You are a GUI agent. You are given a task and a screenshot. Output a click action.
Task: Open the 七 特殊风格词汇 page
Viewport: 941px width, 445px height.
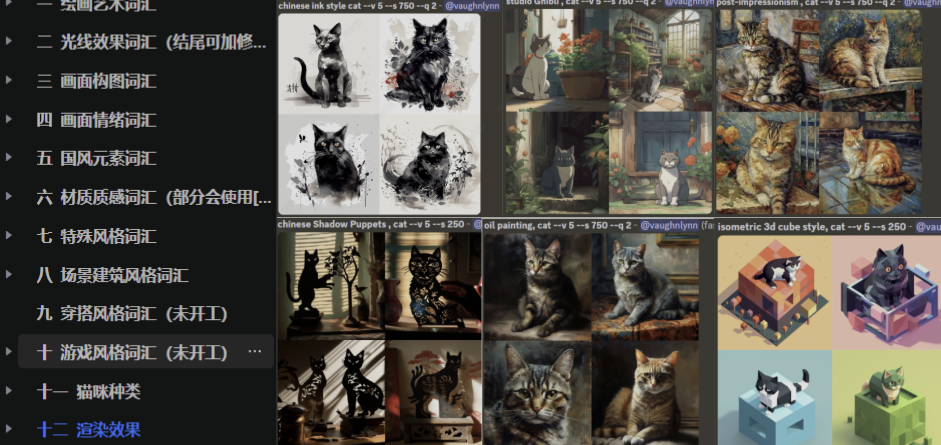97,236
